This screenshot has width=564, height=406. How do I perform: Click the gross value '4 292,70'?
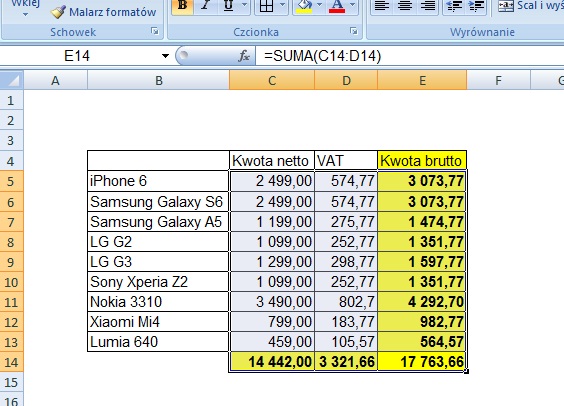pos(422,302)
